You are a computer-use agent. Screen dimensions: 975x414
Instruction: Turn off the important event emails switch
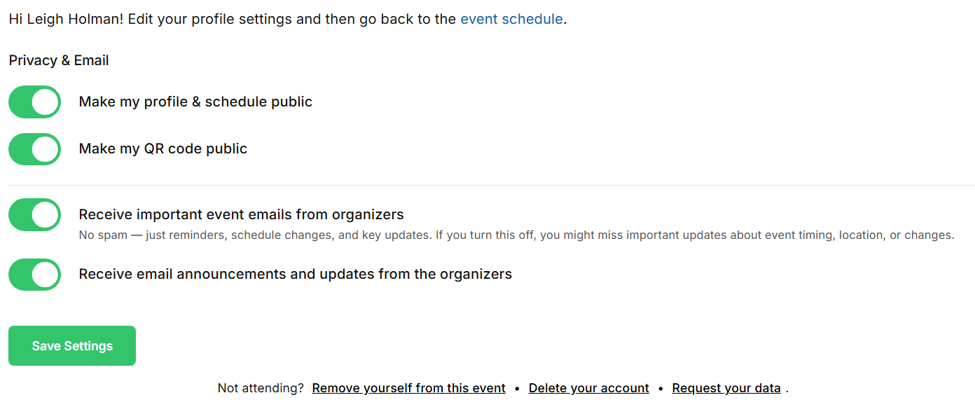35,214
